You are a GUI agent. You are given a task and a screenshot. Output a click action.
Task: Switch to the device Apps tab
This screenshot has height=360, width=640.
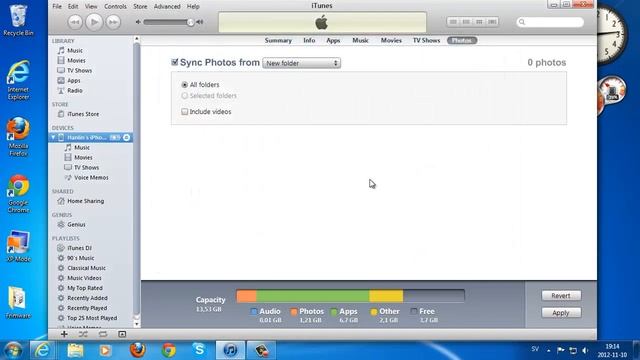[x=333, y=40]
